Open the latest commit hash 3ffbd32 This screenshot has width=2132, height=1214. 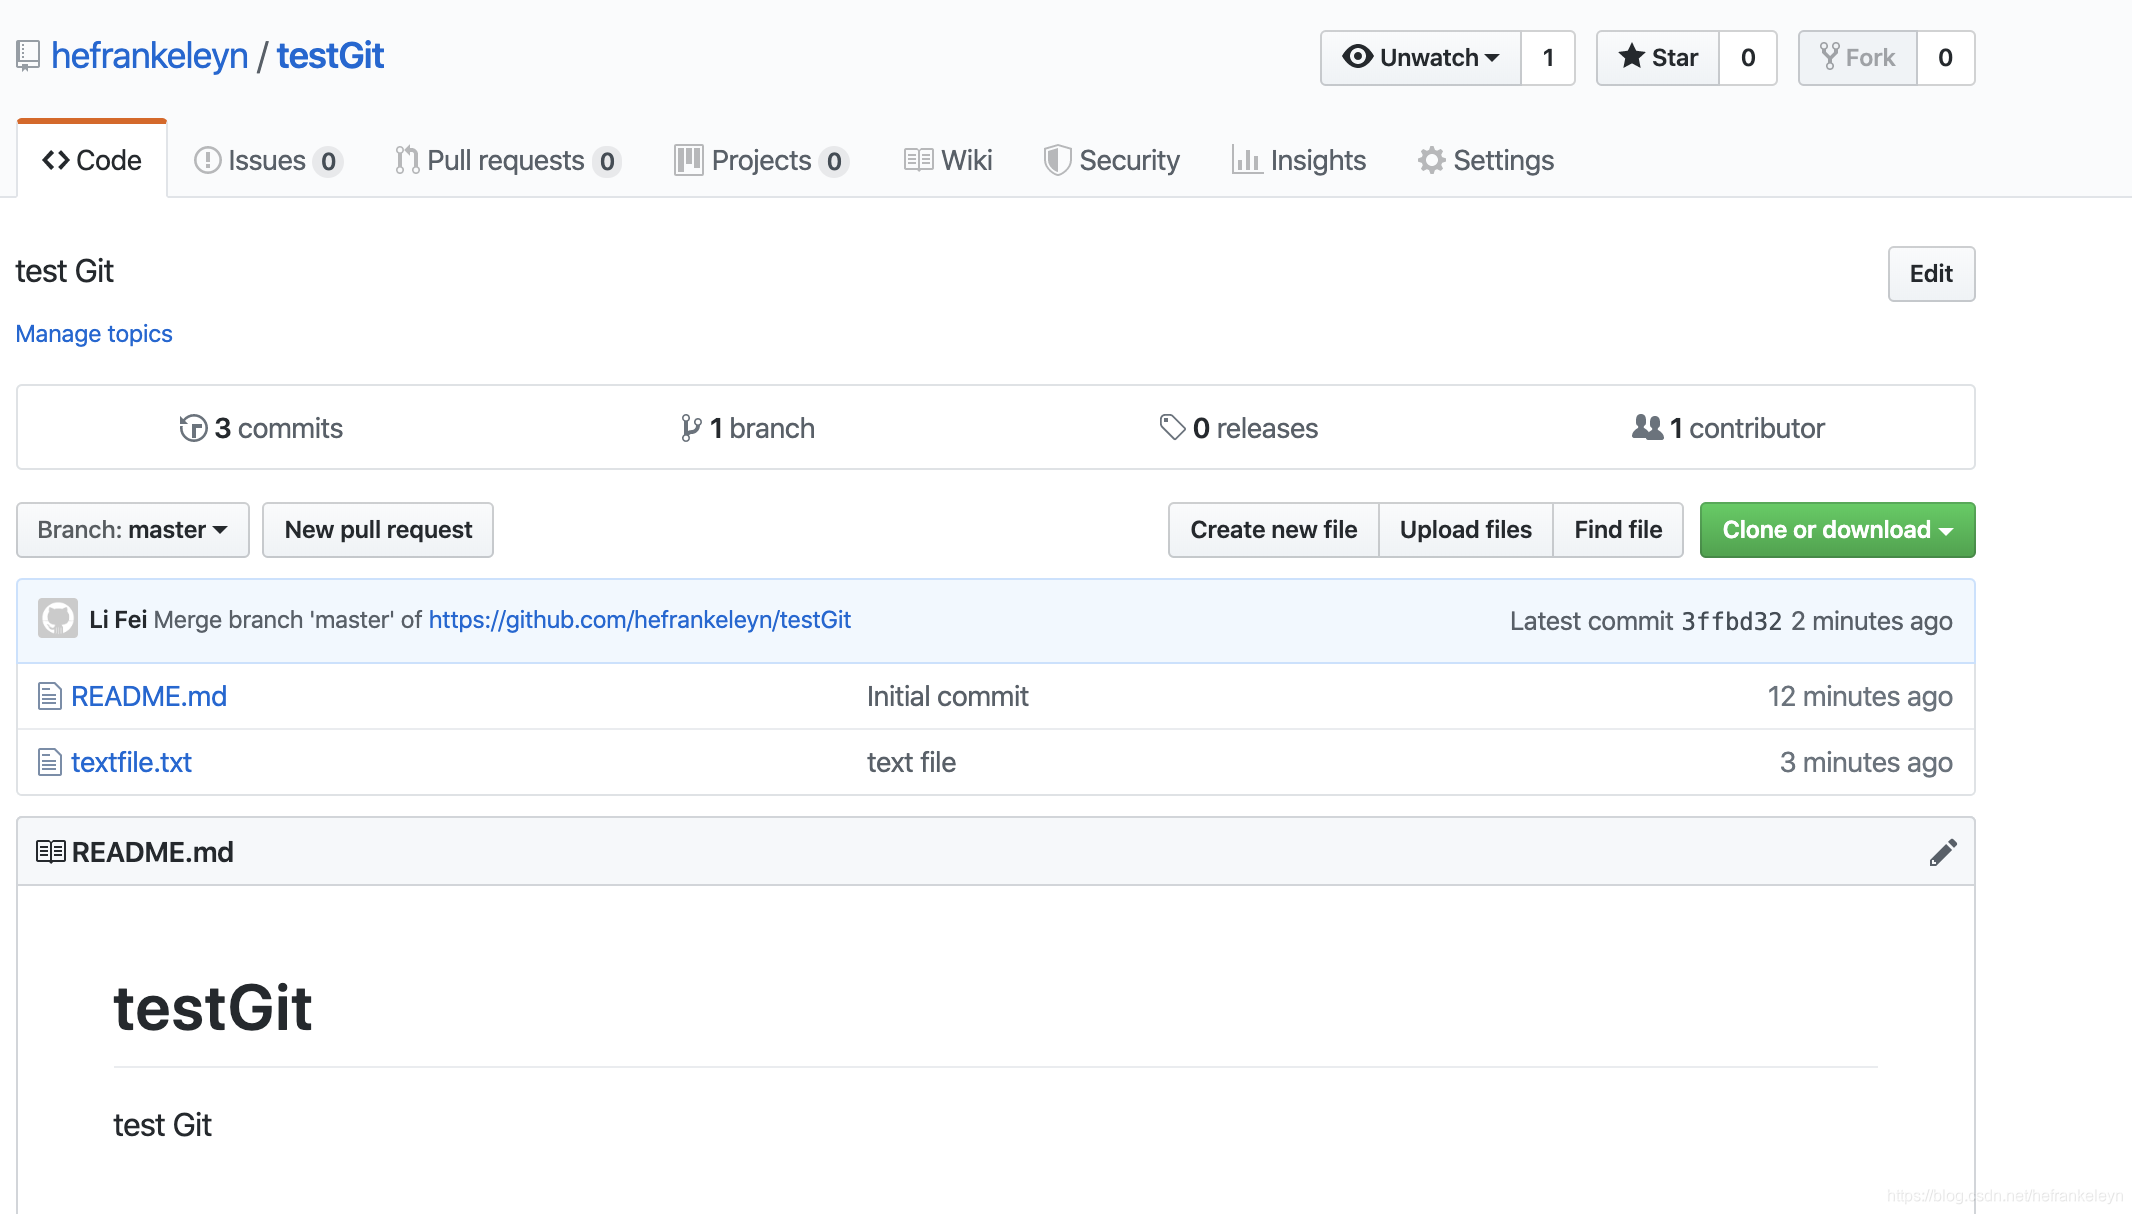(1731, 621)
